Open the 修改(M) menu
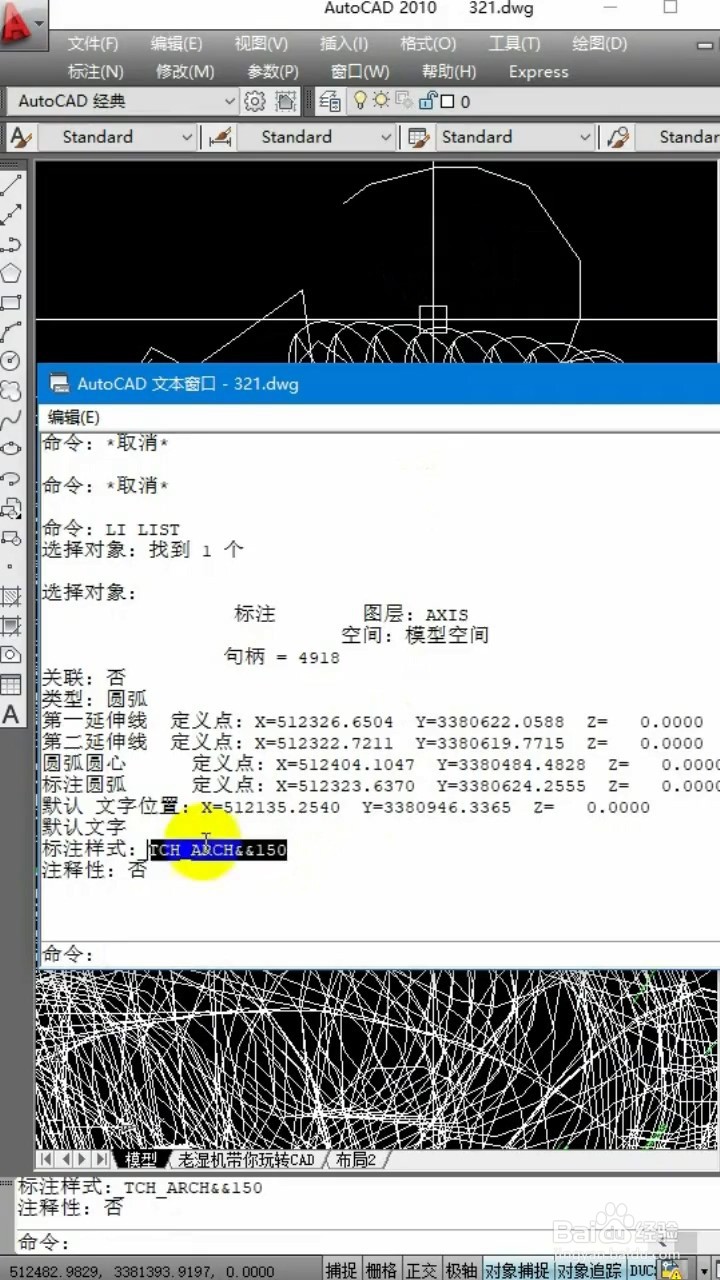This screenshot has height=1280, width=720. pyautogui.click(x=186, y=72)
